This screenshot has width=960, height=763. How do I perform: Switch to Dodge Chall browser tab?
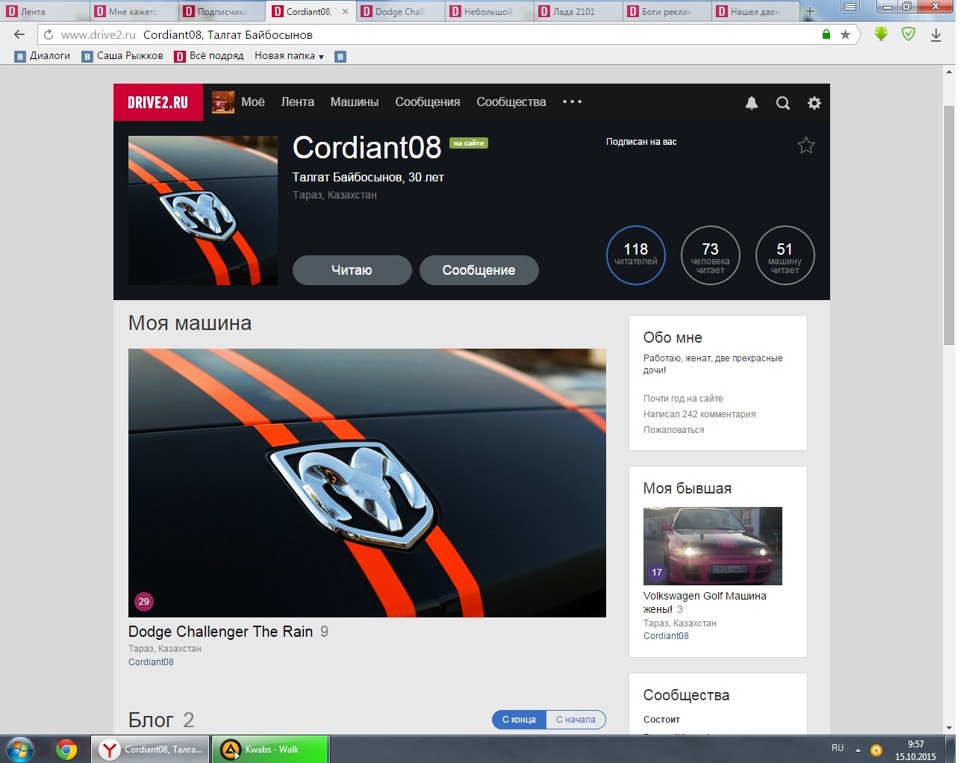tap(400, 11)
